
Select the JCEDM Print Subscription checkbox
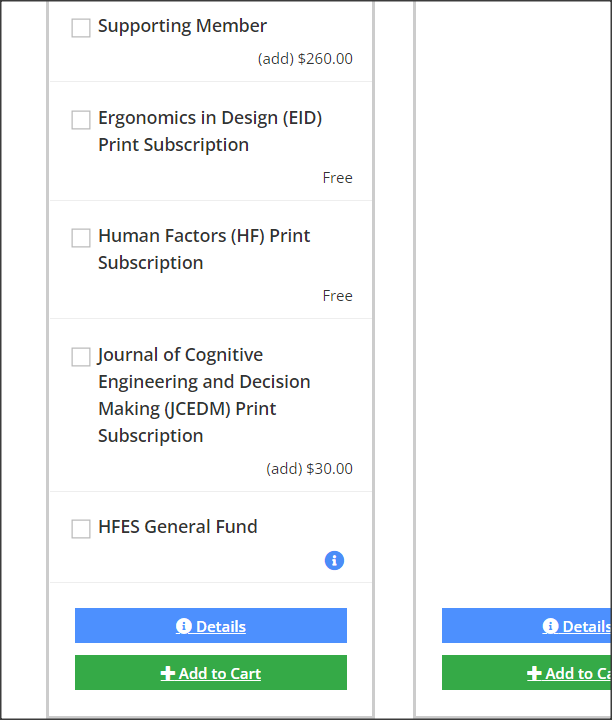pos(81,357)
